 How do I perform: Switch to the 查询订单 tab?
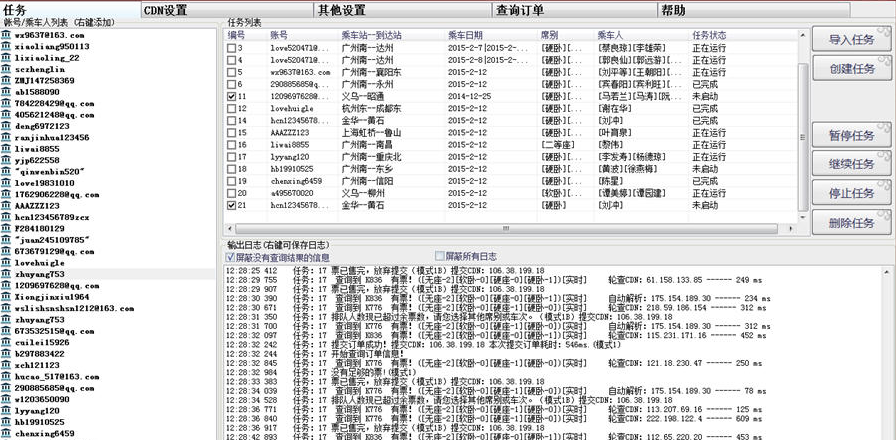pos(520,10)
